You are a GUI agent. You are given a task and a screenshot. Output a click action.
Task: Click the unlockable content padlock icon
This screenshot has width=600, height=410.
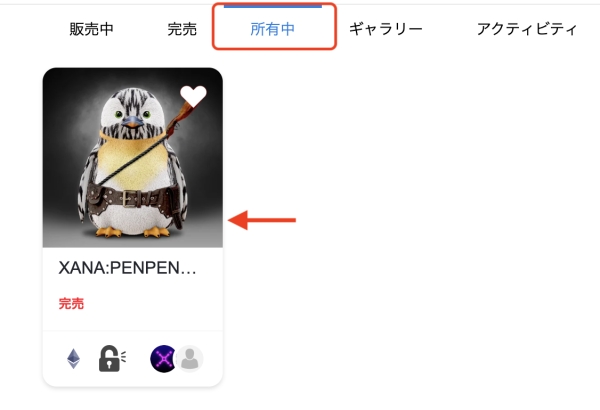(x=112, y=359)
